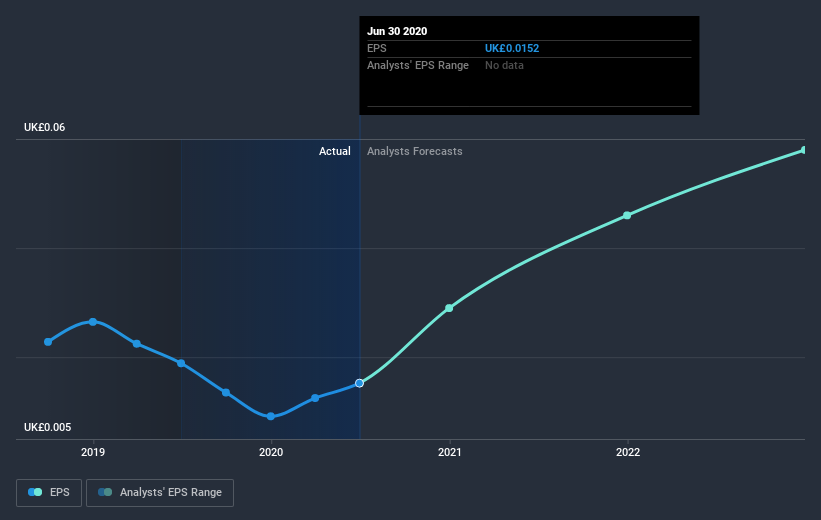Viewport: 821px width, 520px height.
Task: Click the 'Actual' section label
Action: pyautogui.click(x=335, y=151)
